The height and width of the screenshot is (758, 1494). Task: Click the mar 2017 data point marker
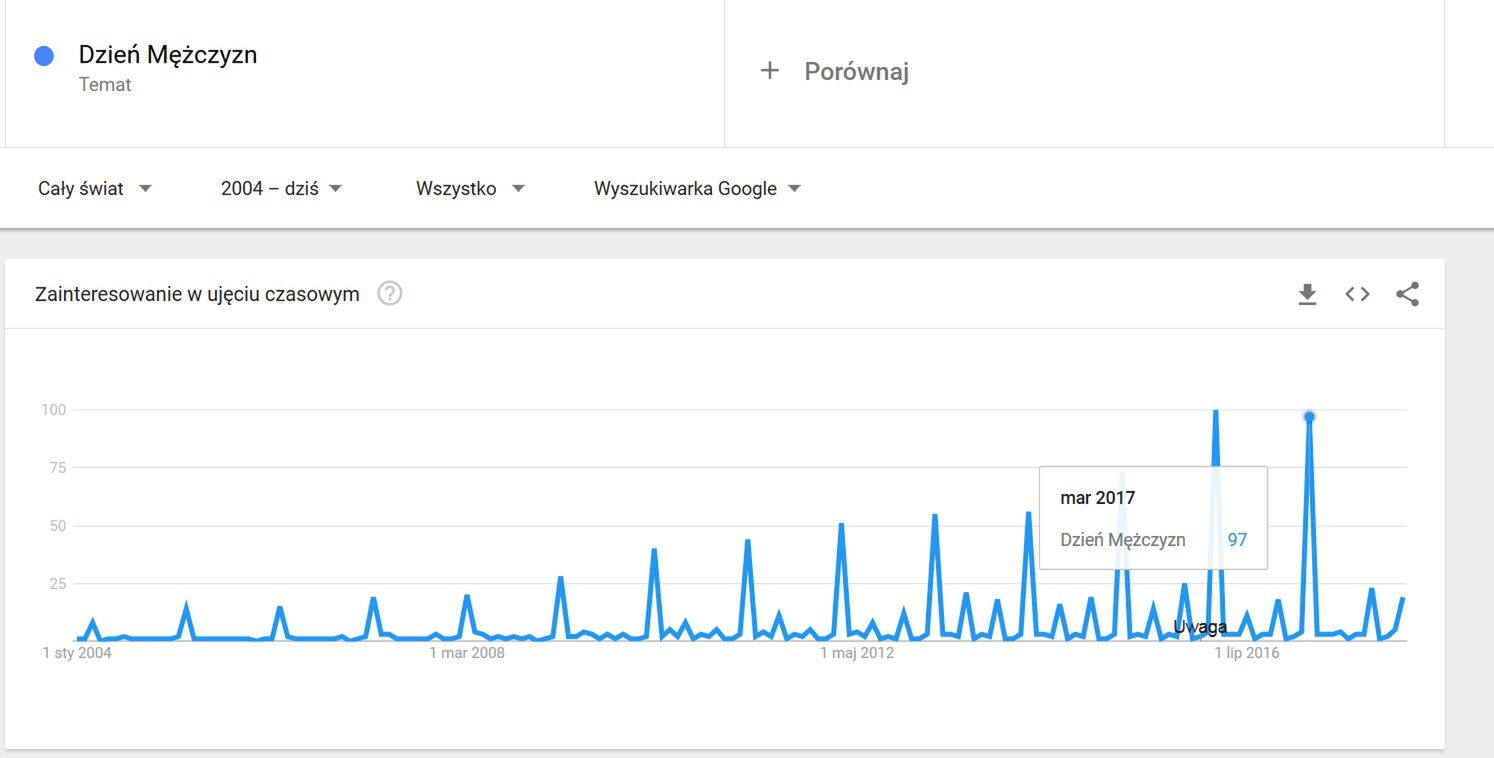[x=1309, y=416]
